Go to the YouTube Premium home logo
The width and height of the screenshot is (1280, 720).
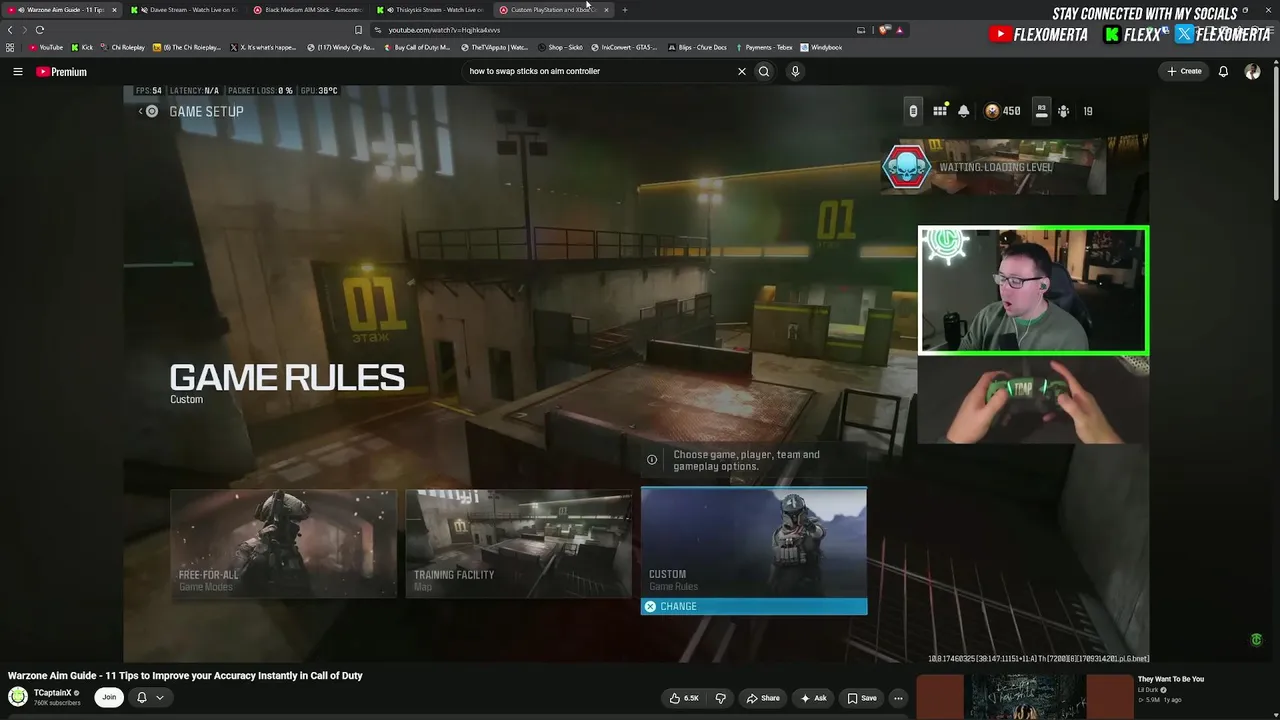tap(62, 72)
